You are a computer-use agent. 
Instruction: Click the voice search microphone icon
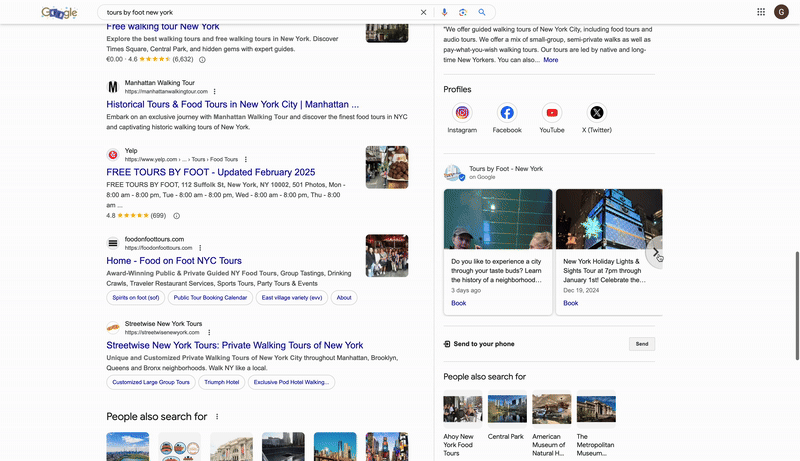(444, 12)
